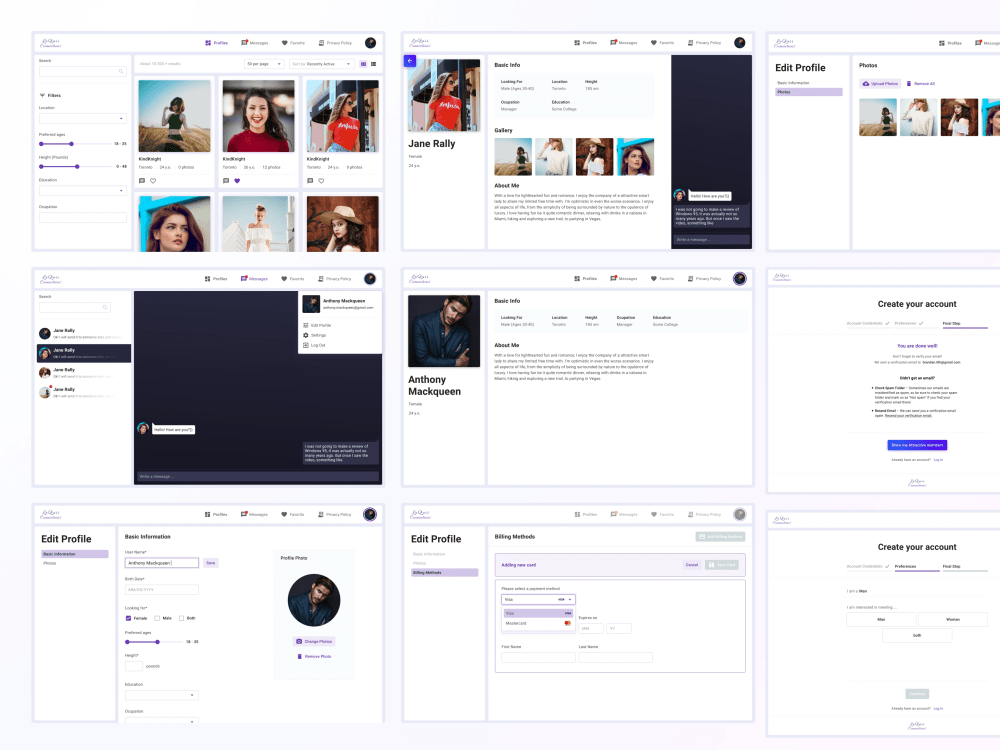Switch to grid view on Profiles results screen
1000x750 pixels.
coord(364,64)
